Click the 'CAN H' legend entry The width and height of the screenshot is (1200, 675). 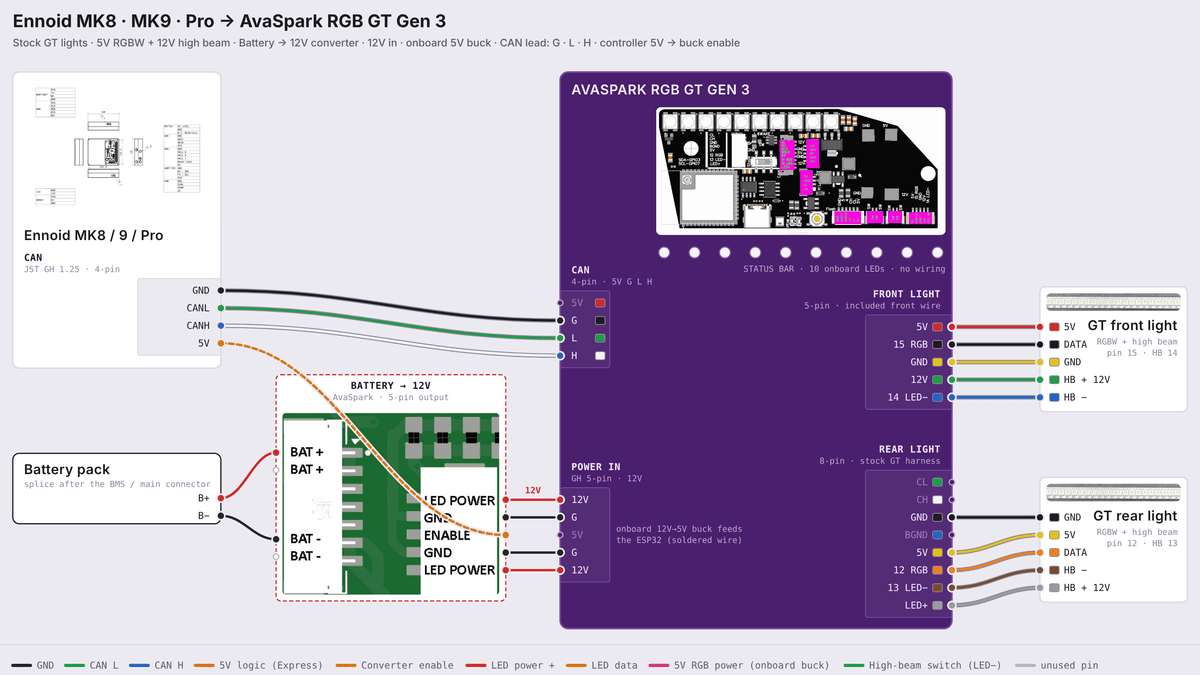pyautogui.click(x=155, y=665)
